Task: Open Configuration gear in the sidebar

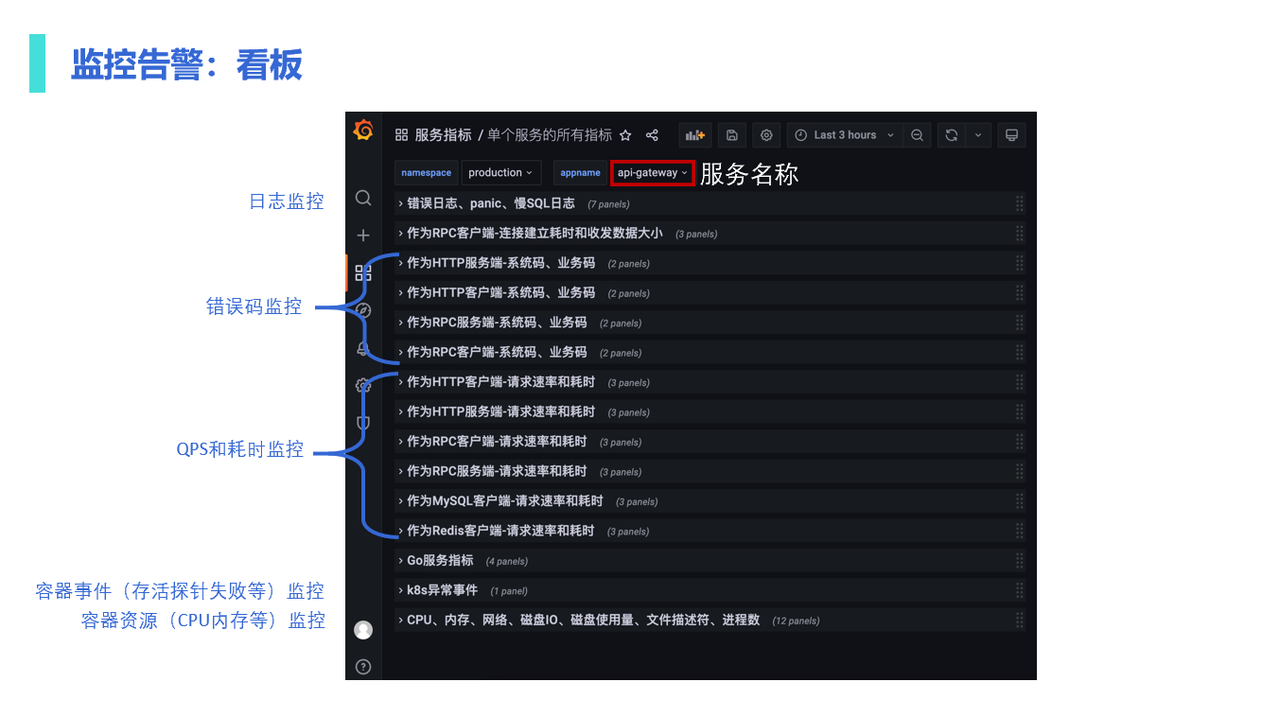Action: pos(363,384)
